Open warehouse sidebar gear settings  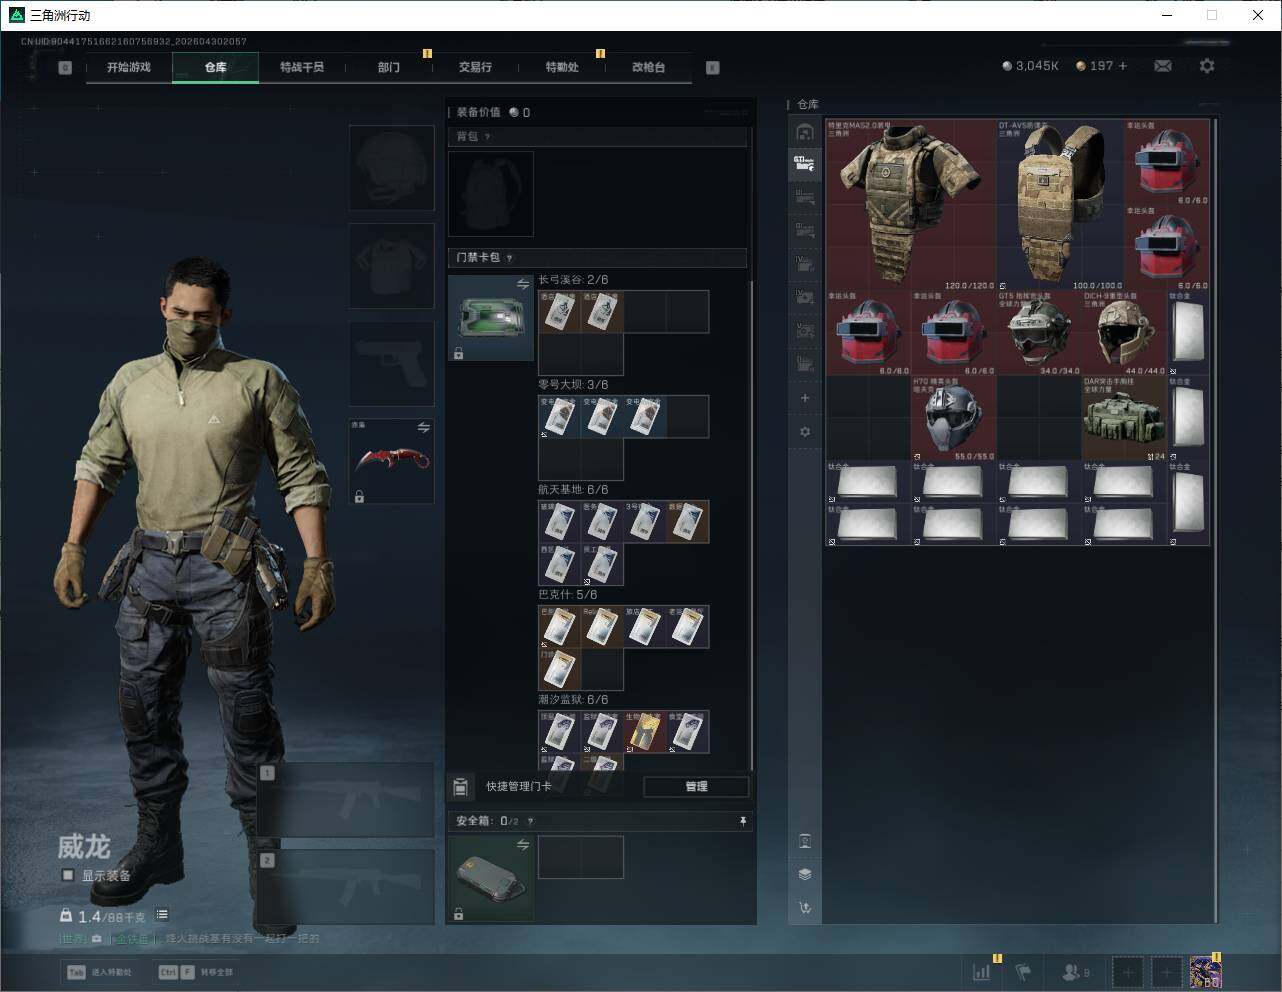point(805,432)
